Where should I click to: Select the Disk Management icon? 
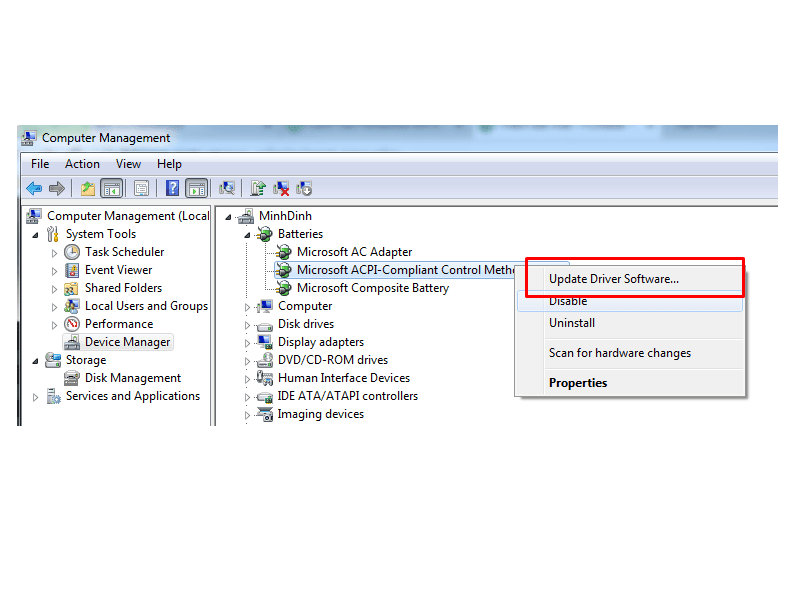coord(71,378)
